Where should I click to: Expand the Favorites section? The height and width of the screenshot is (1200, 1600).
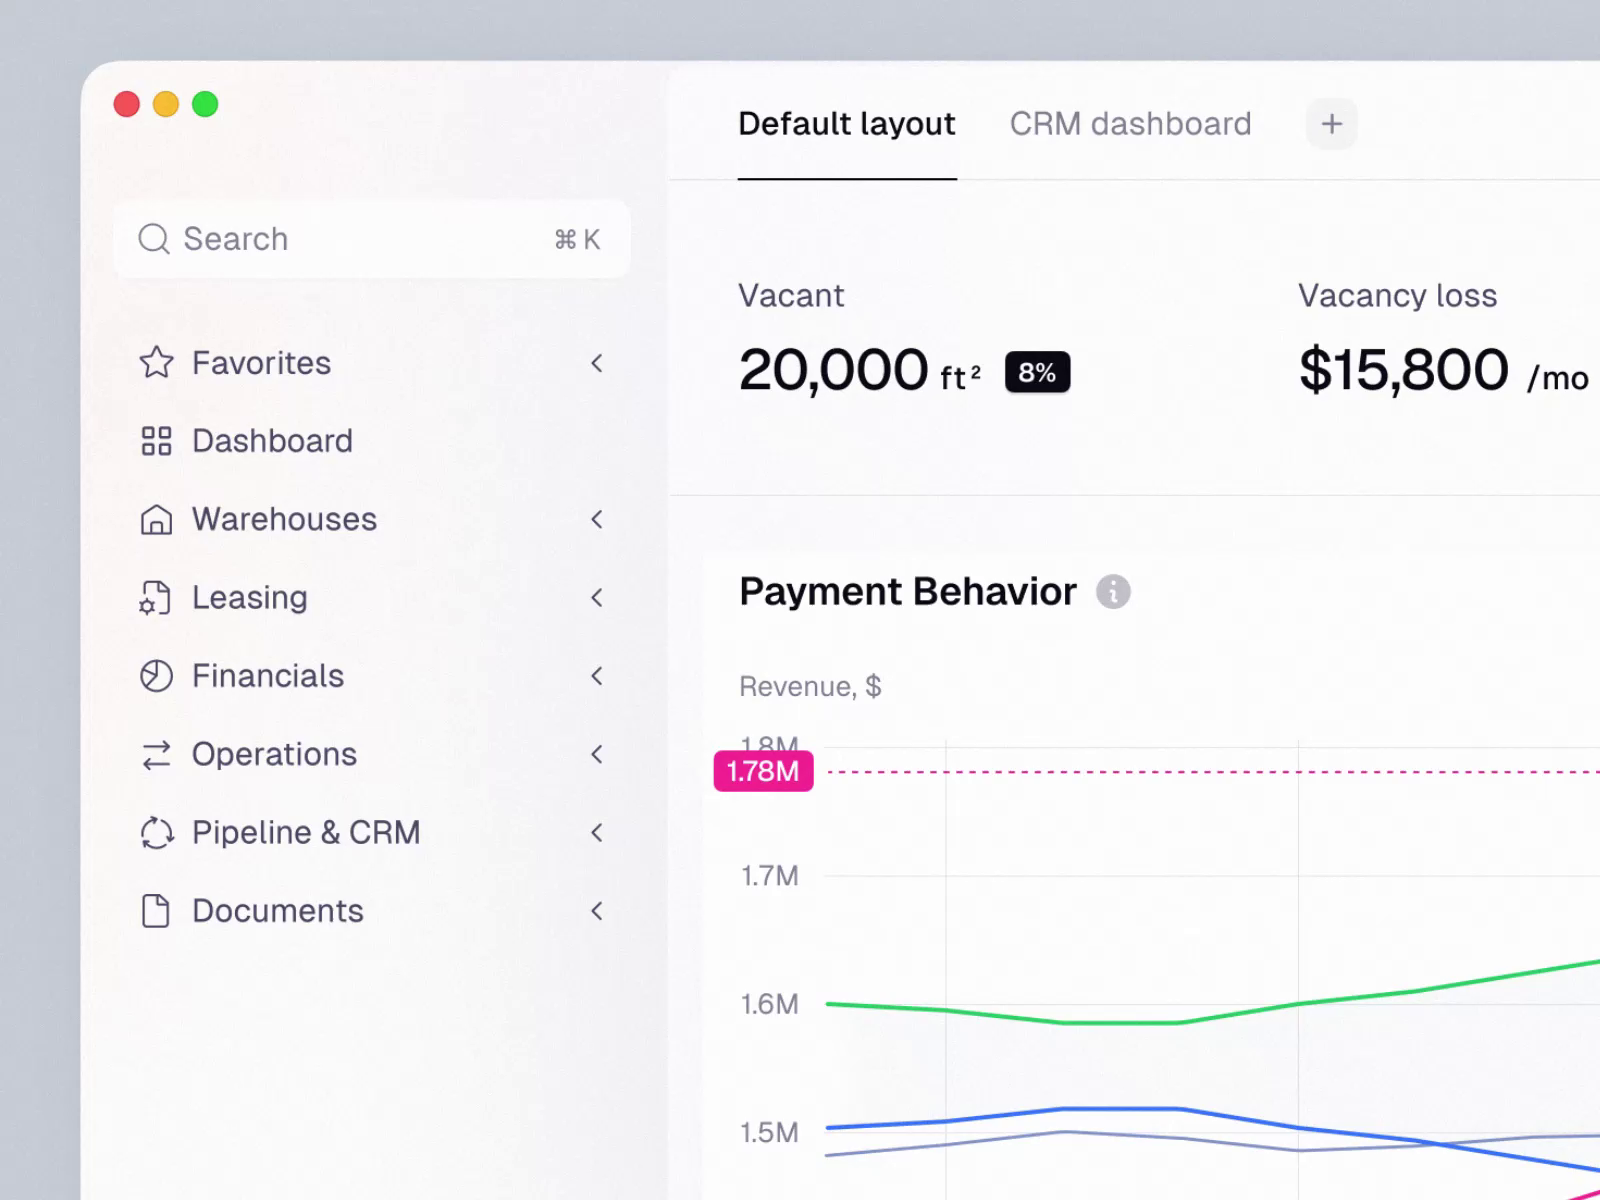[597, 363]
